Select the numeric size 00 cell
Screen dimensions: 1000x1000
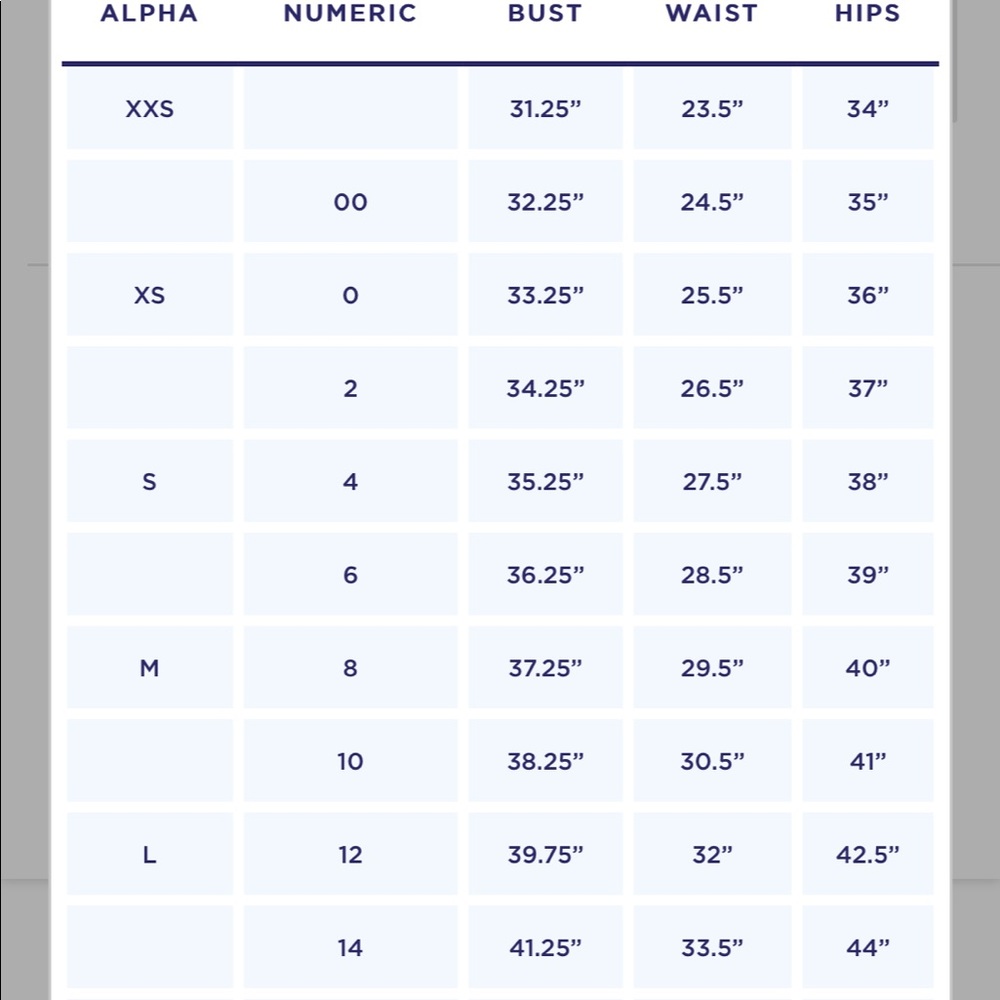point(350,202)
